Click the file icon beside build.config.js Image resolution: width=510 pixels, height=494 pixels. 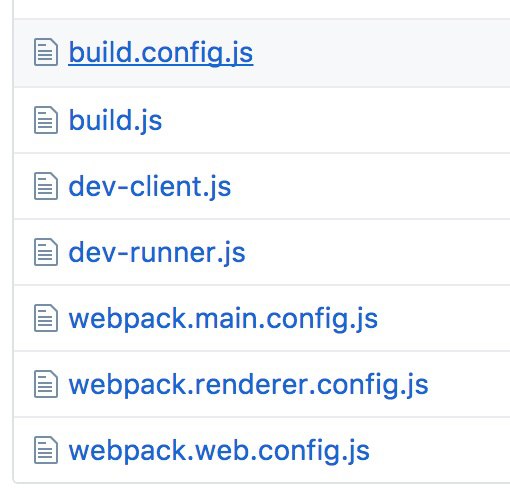coord(46,52)
